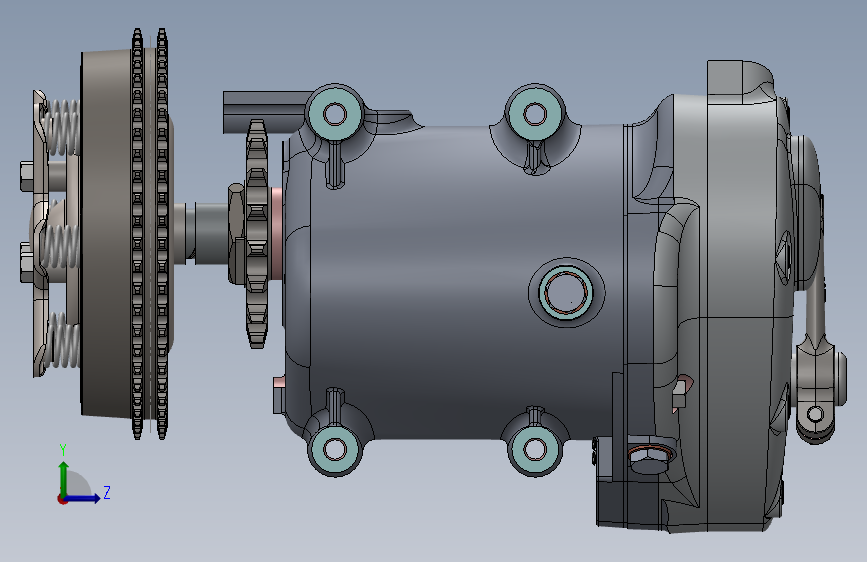Select the bottom-right mounting boss hole on housing
Screen dimensions: 867x562
click(x=535, y=449)
